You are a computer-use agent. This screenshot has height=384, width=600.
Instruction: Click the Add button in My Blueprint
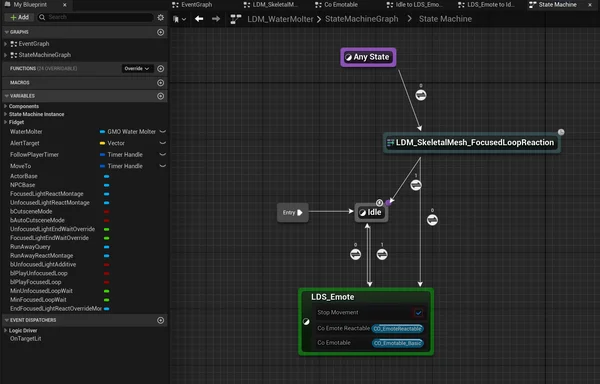tap(19, 17)
